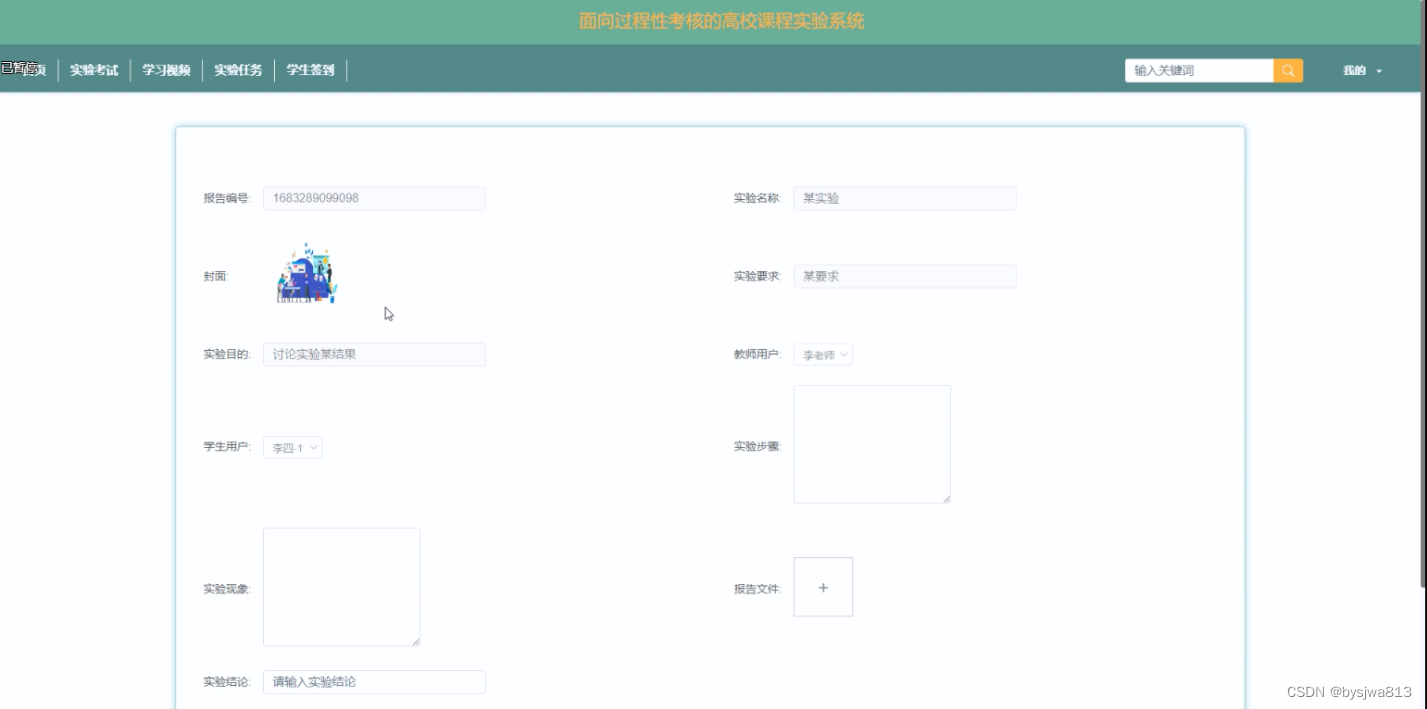This screenshot has width=1427, height=709.
Task: Open the 学习视频 menu item
Action: 166,70
